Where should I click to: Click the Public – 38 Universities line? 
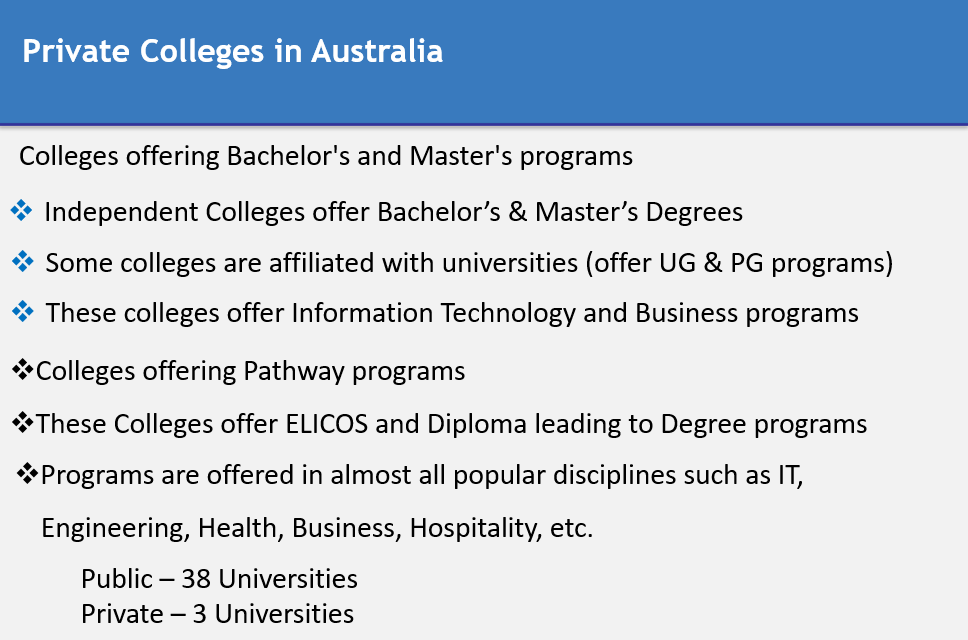click(219, 579)
